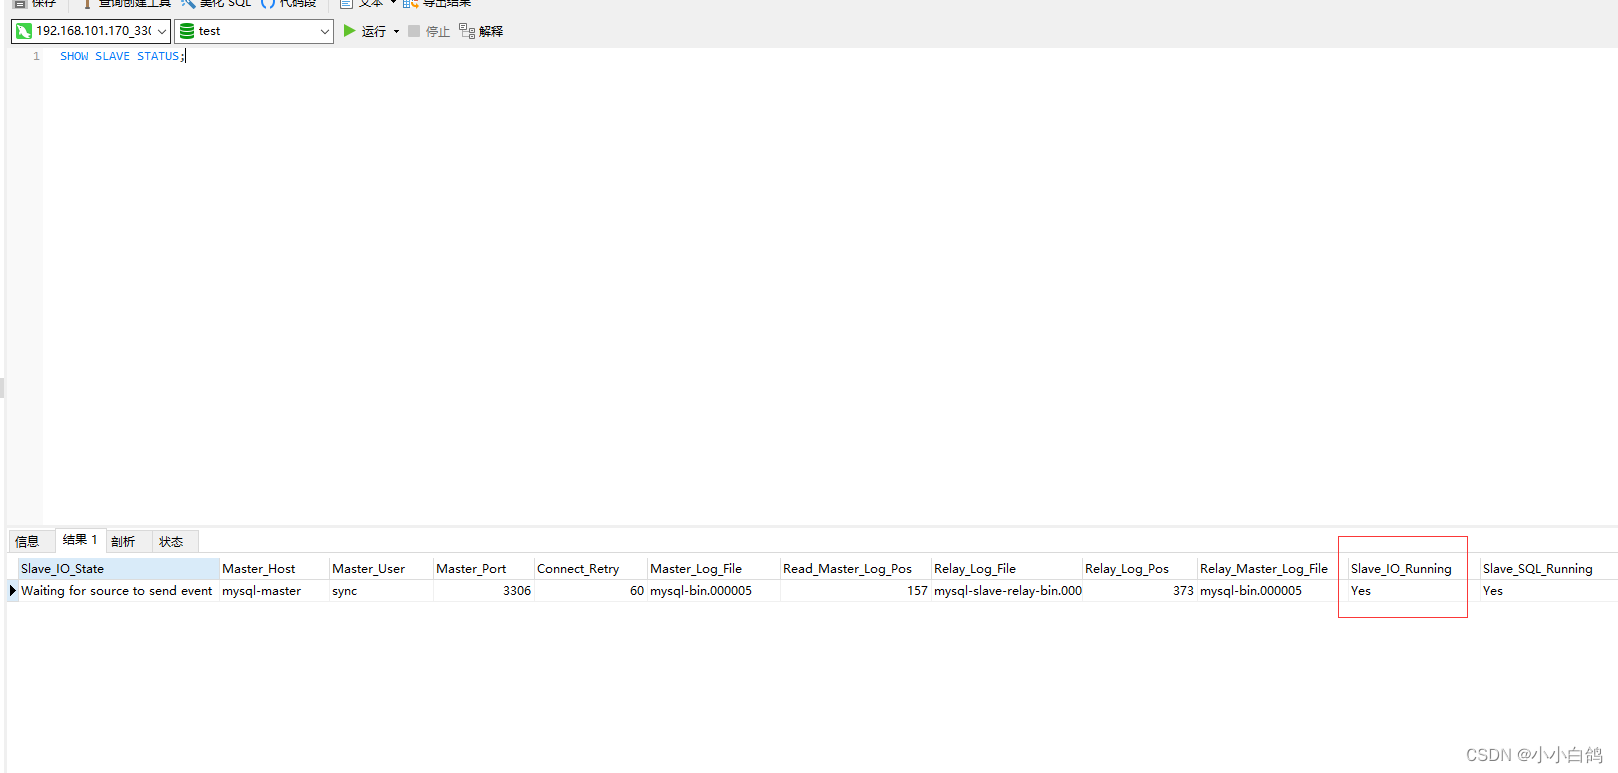Click the Stop (停止) button
1618x773 pixels.
pyautogui.click(x=429, y=32)
